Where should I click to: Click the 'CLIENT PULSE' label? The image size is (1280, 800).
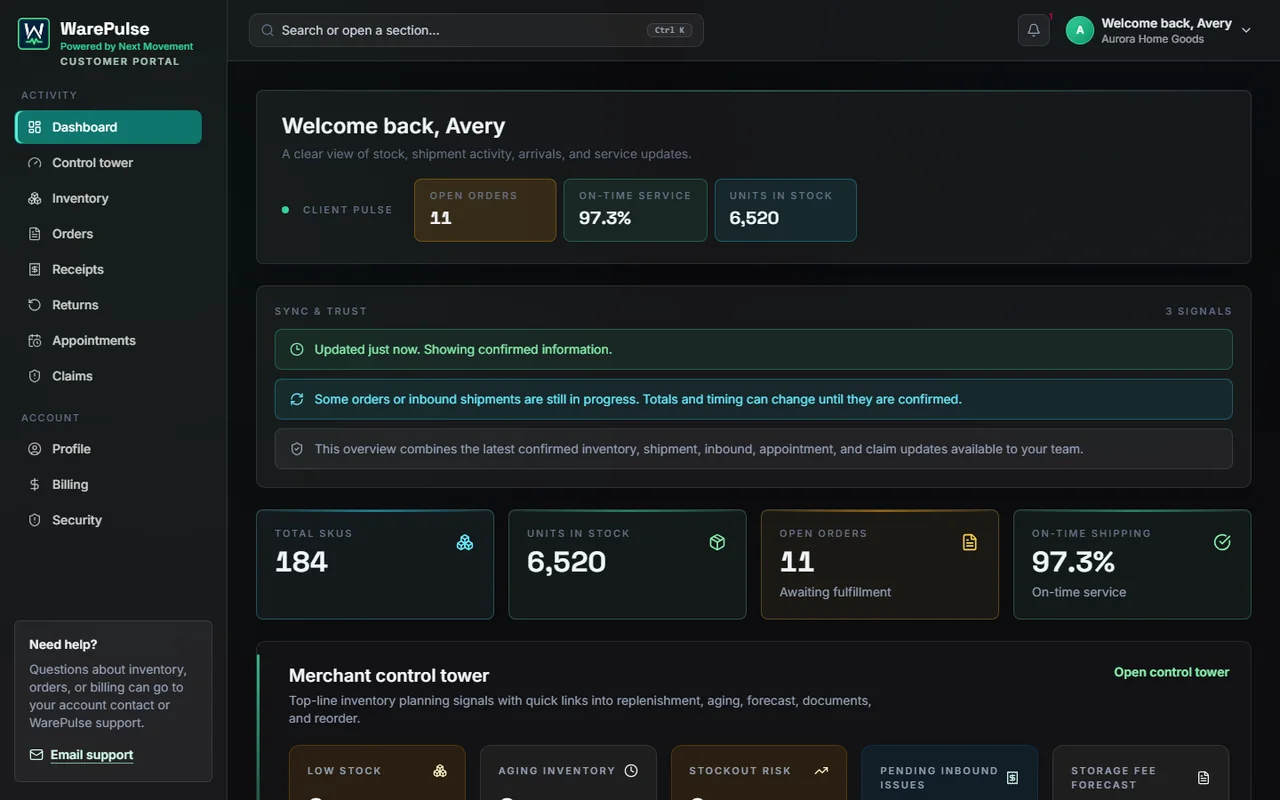(x=348, y=210)
